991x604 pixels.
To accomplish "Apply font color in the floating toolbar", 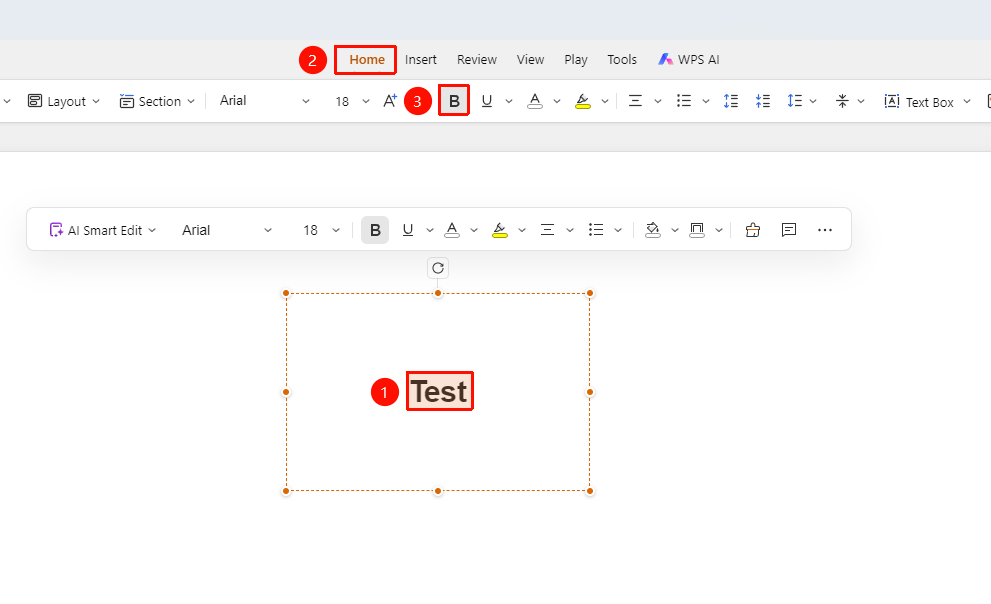I will coord(452,230).
